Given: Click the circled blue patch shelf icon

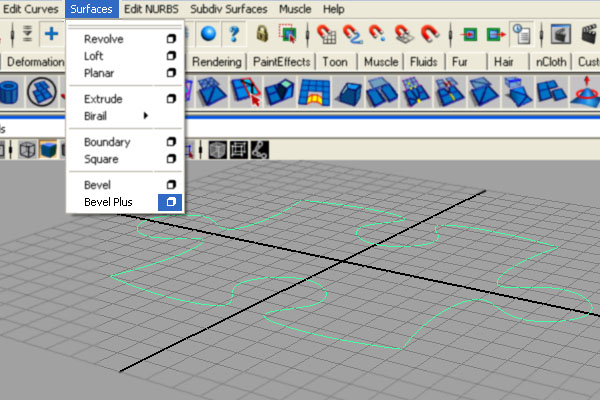Looking at the screenshot, I should (42, 92).
